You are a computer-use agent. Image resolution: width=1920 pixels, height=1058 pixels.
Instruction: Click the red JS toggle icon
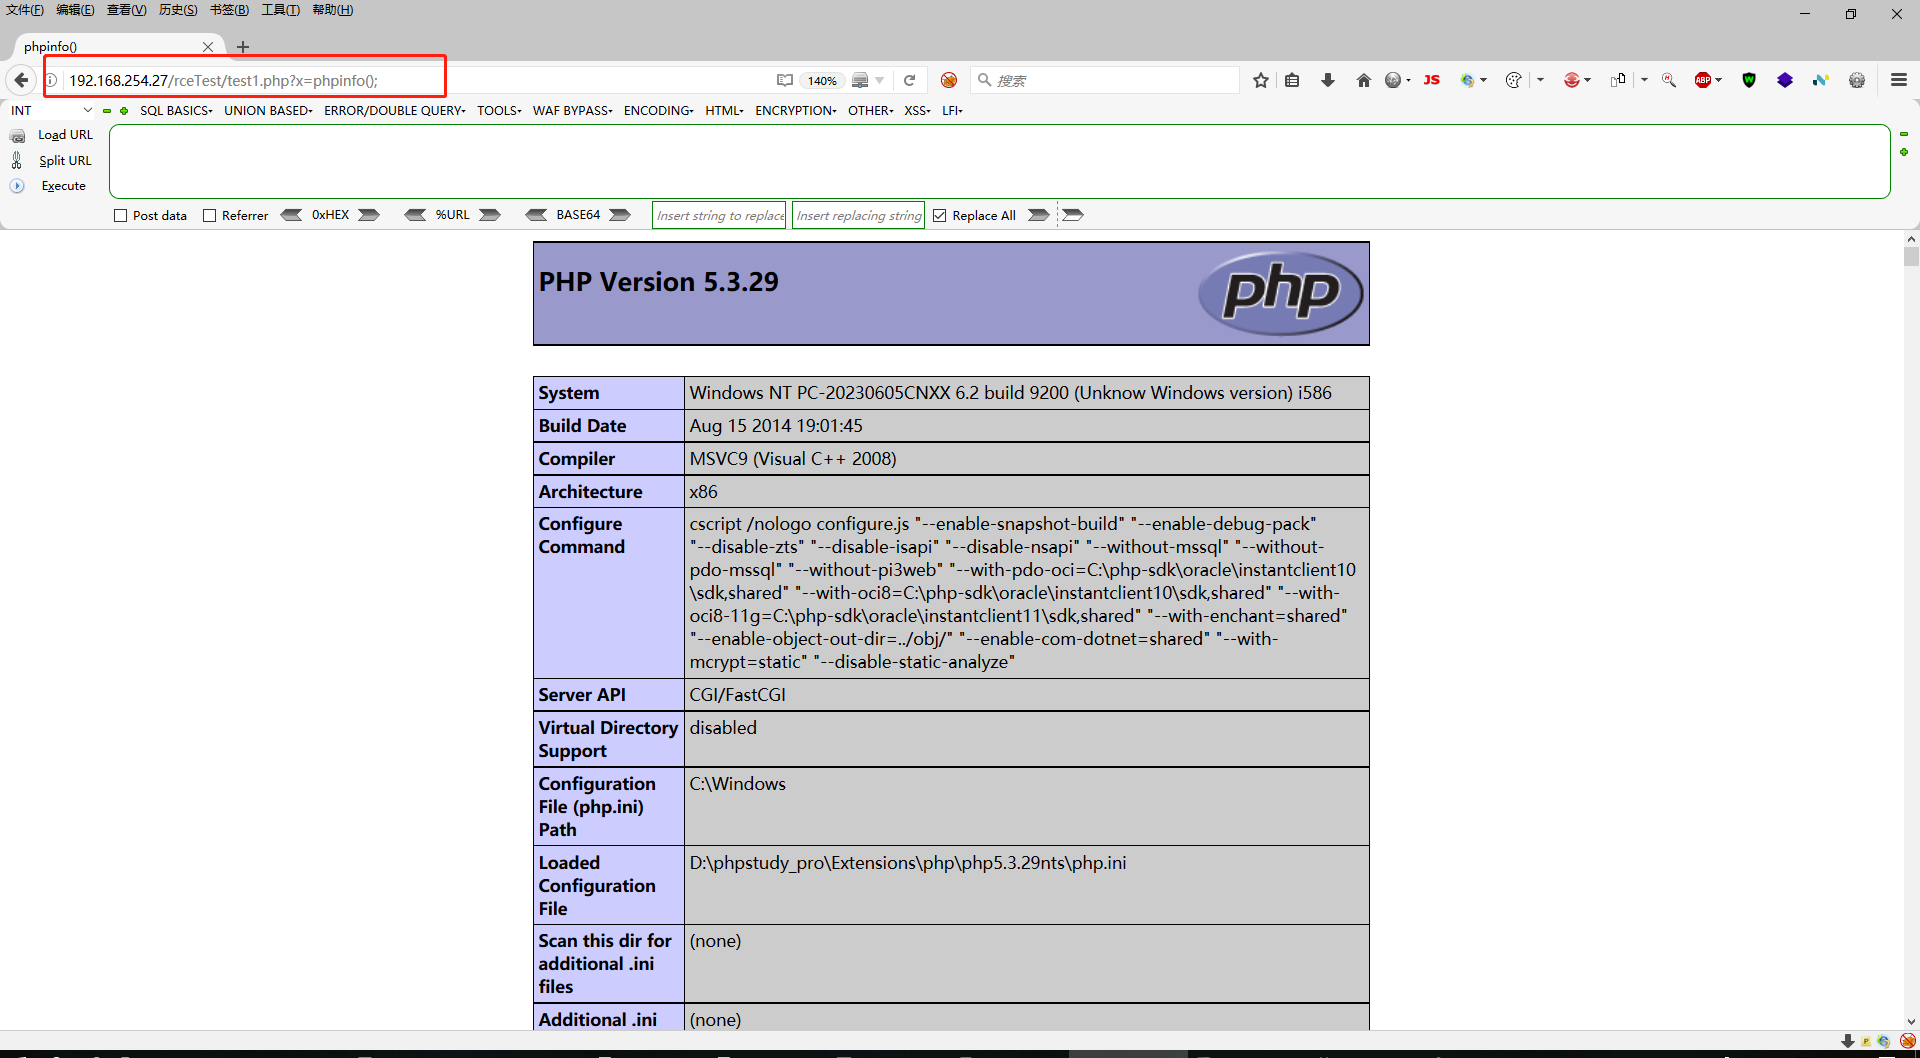[1432, 80]
